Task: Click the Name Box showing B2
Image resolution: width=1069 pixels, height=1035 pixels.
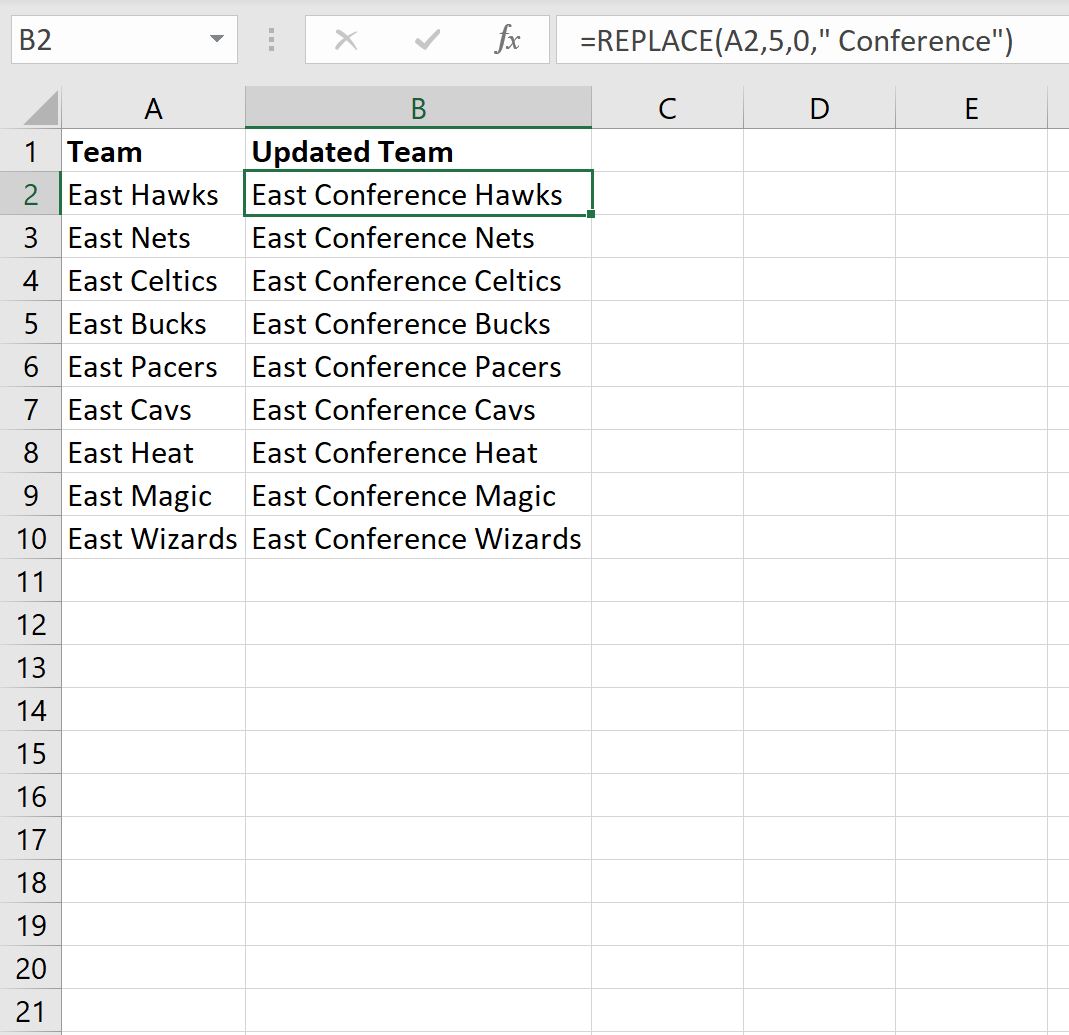Action: click(x=124, y=40)
